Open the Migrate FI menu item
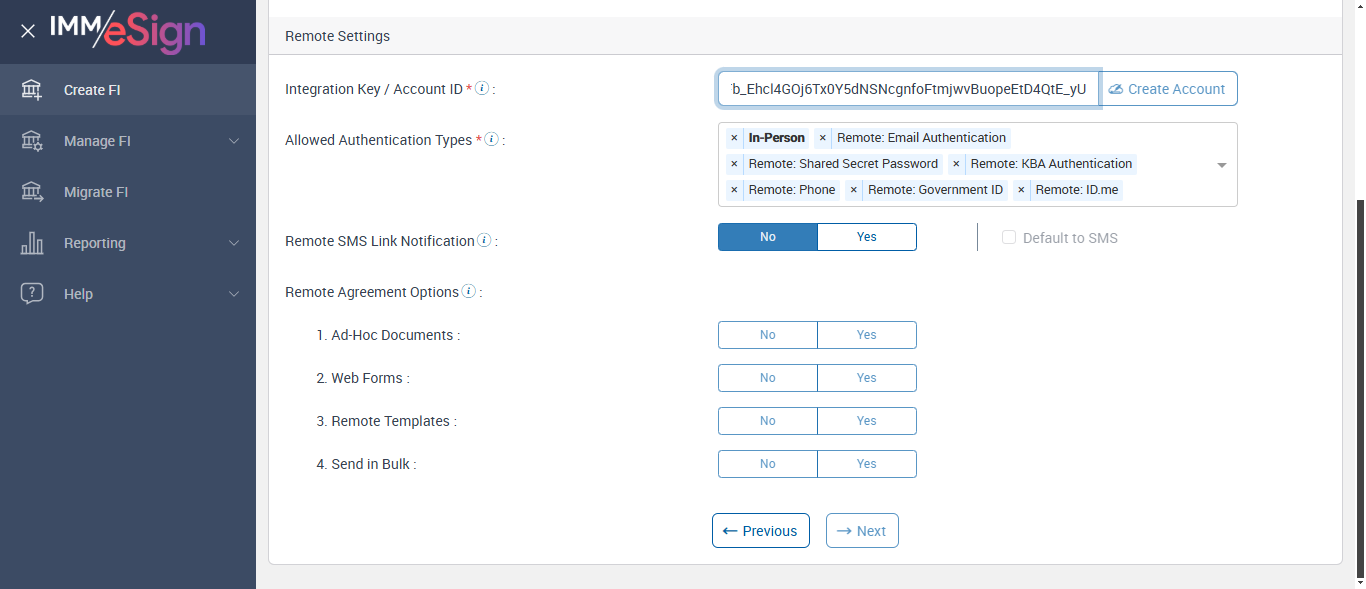Viewport: 1366px width, 589px height. 96,192
